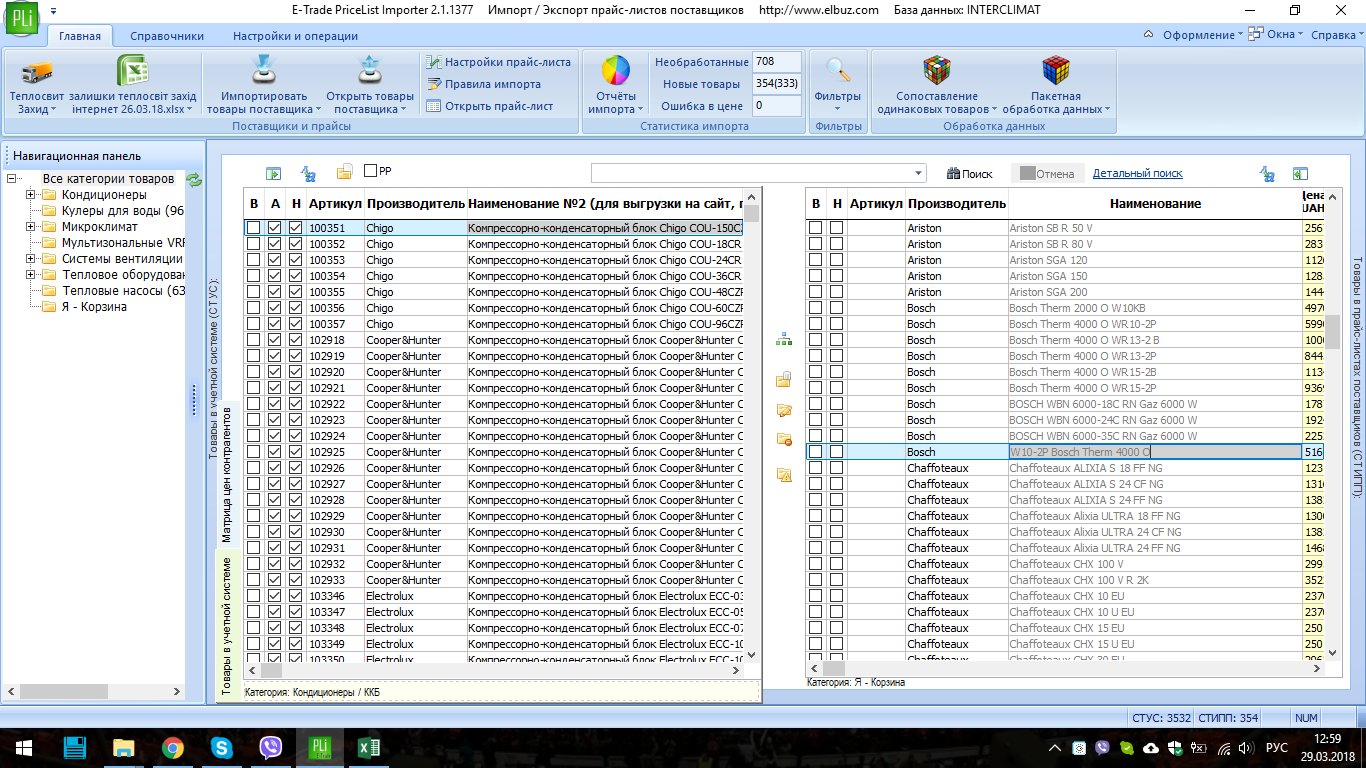This screenshot has height=768, width=1366.
Task: Click the Отмена button
Action: (1047, 174)
